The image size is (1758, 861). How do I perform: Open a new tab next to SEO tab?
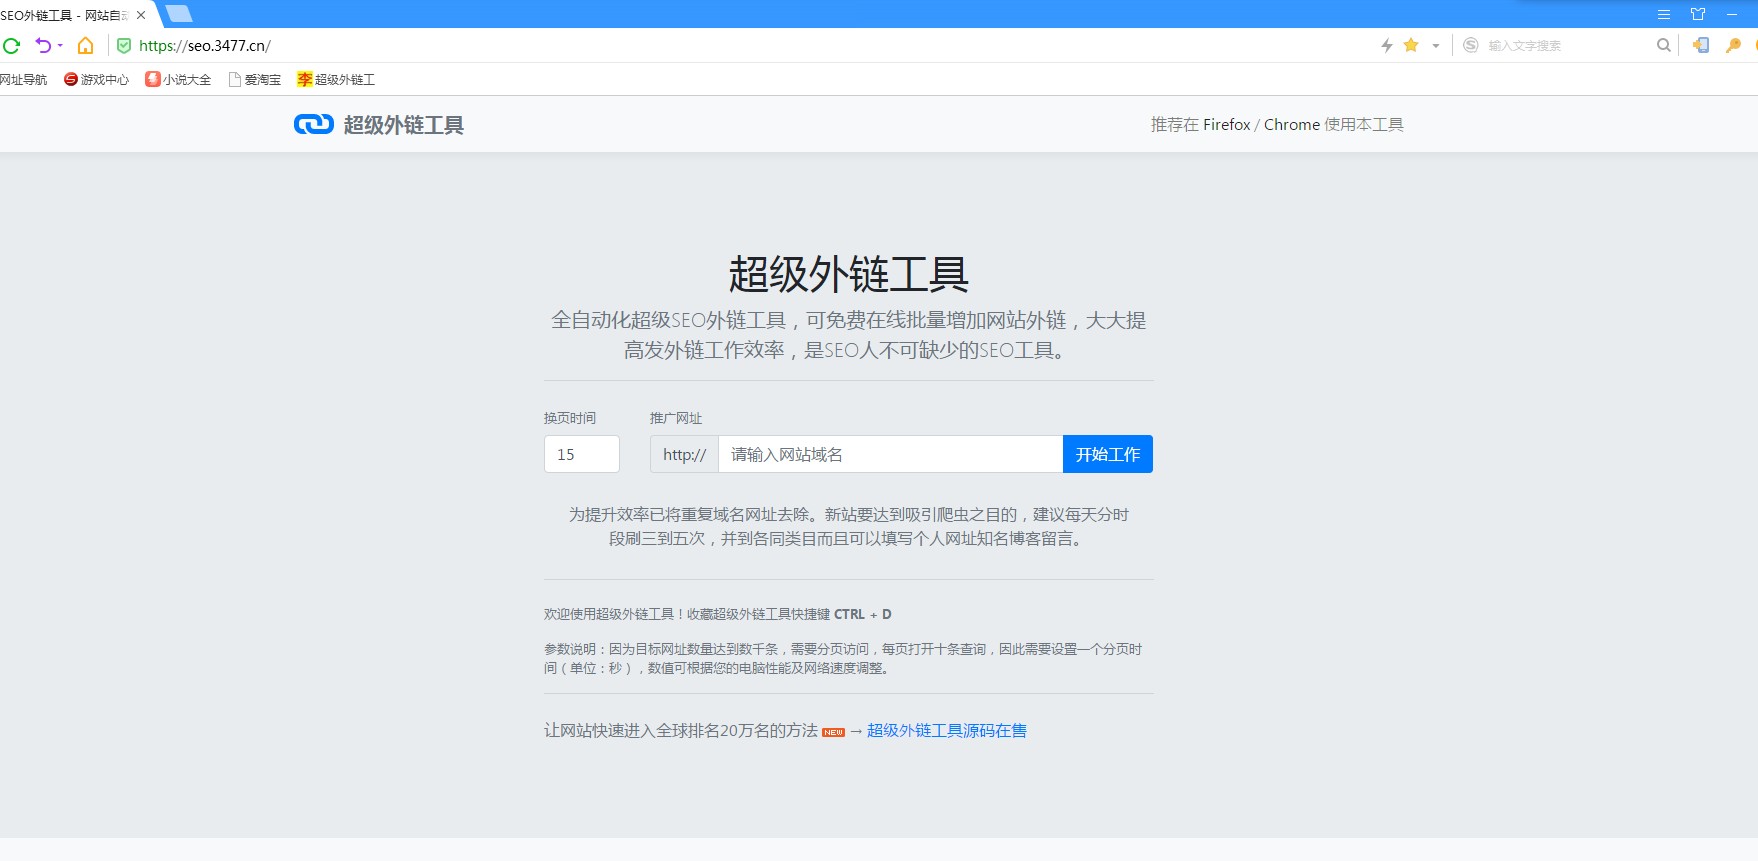[x=179, y=14]
